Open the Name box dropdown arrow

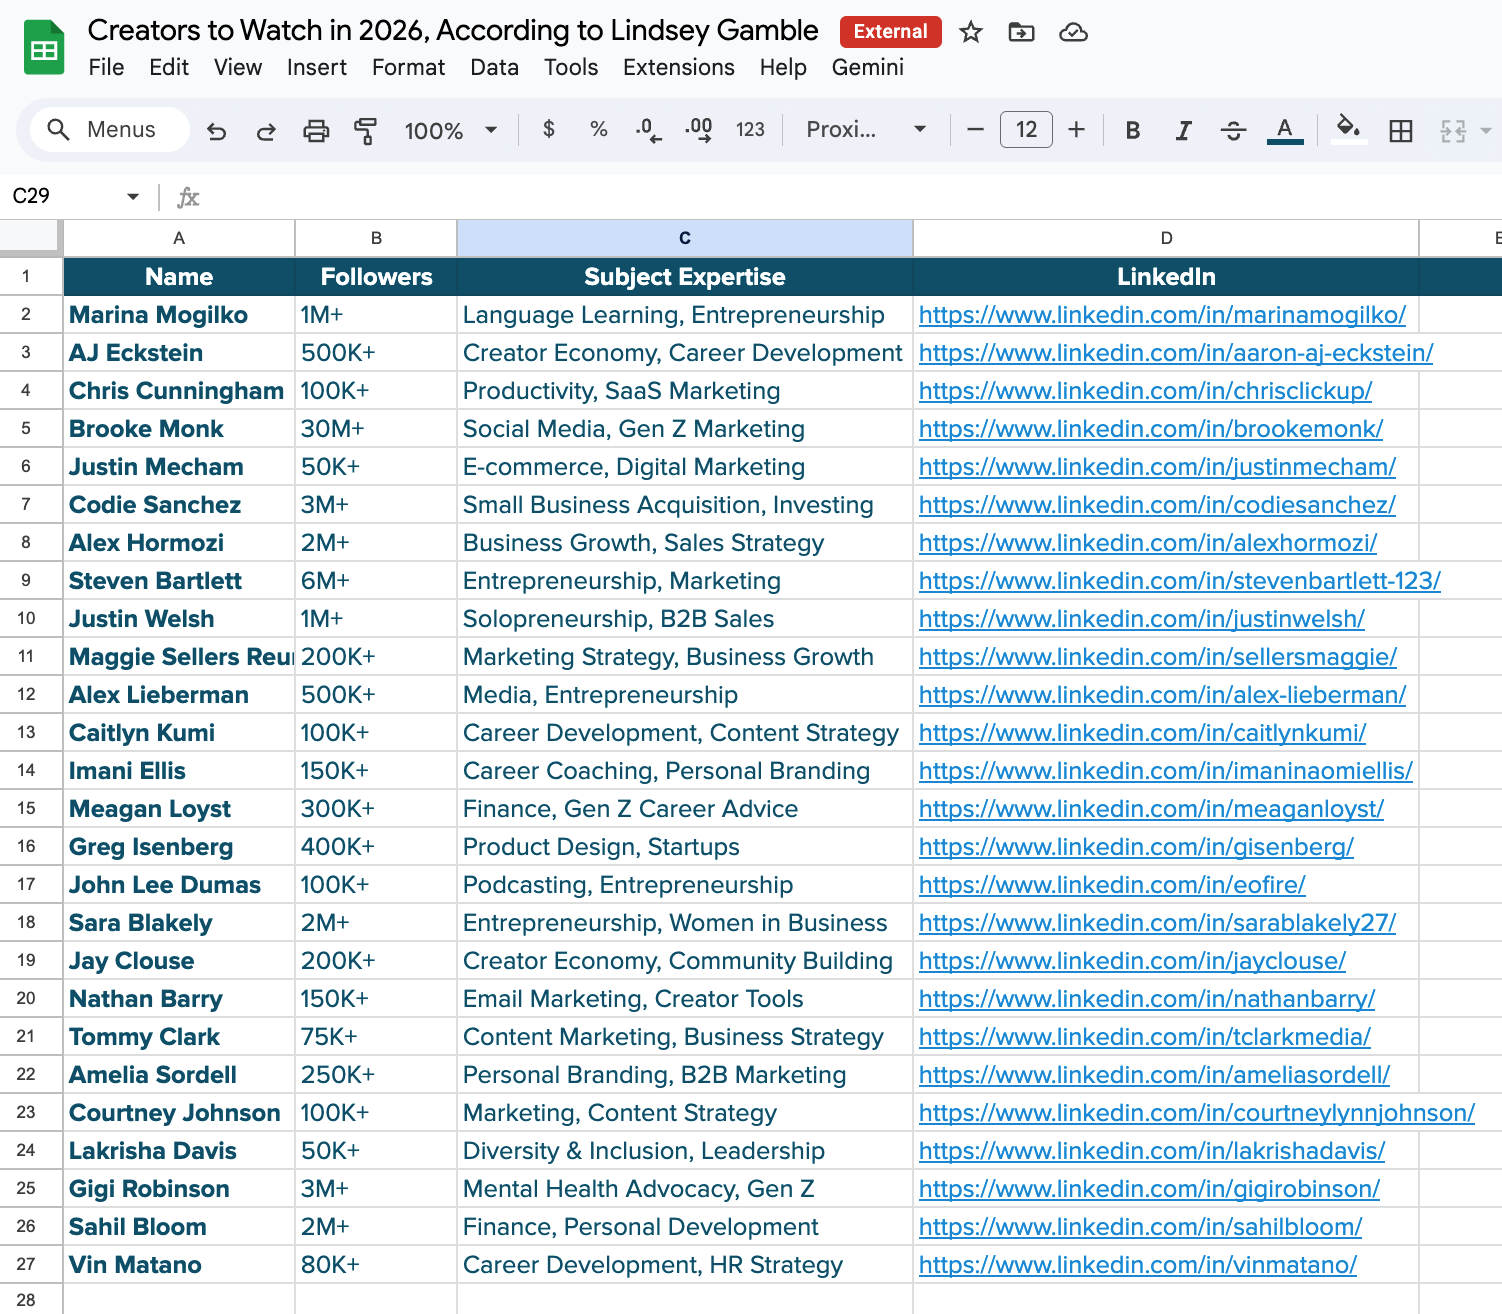133,197
